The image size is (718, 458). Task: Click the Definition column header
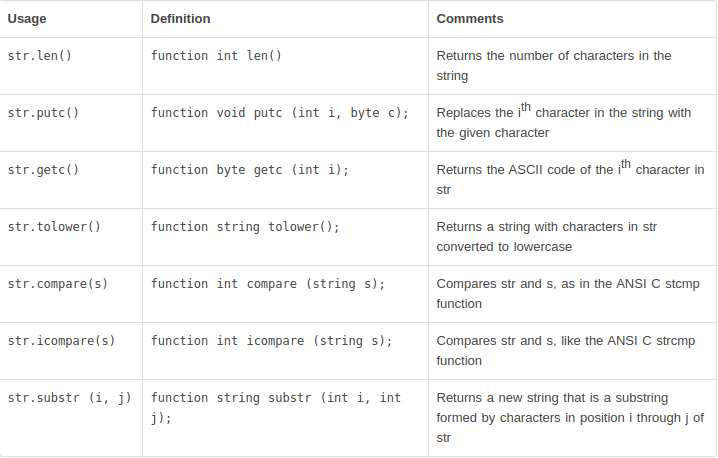click(x=181, y=19)
